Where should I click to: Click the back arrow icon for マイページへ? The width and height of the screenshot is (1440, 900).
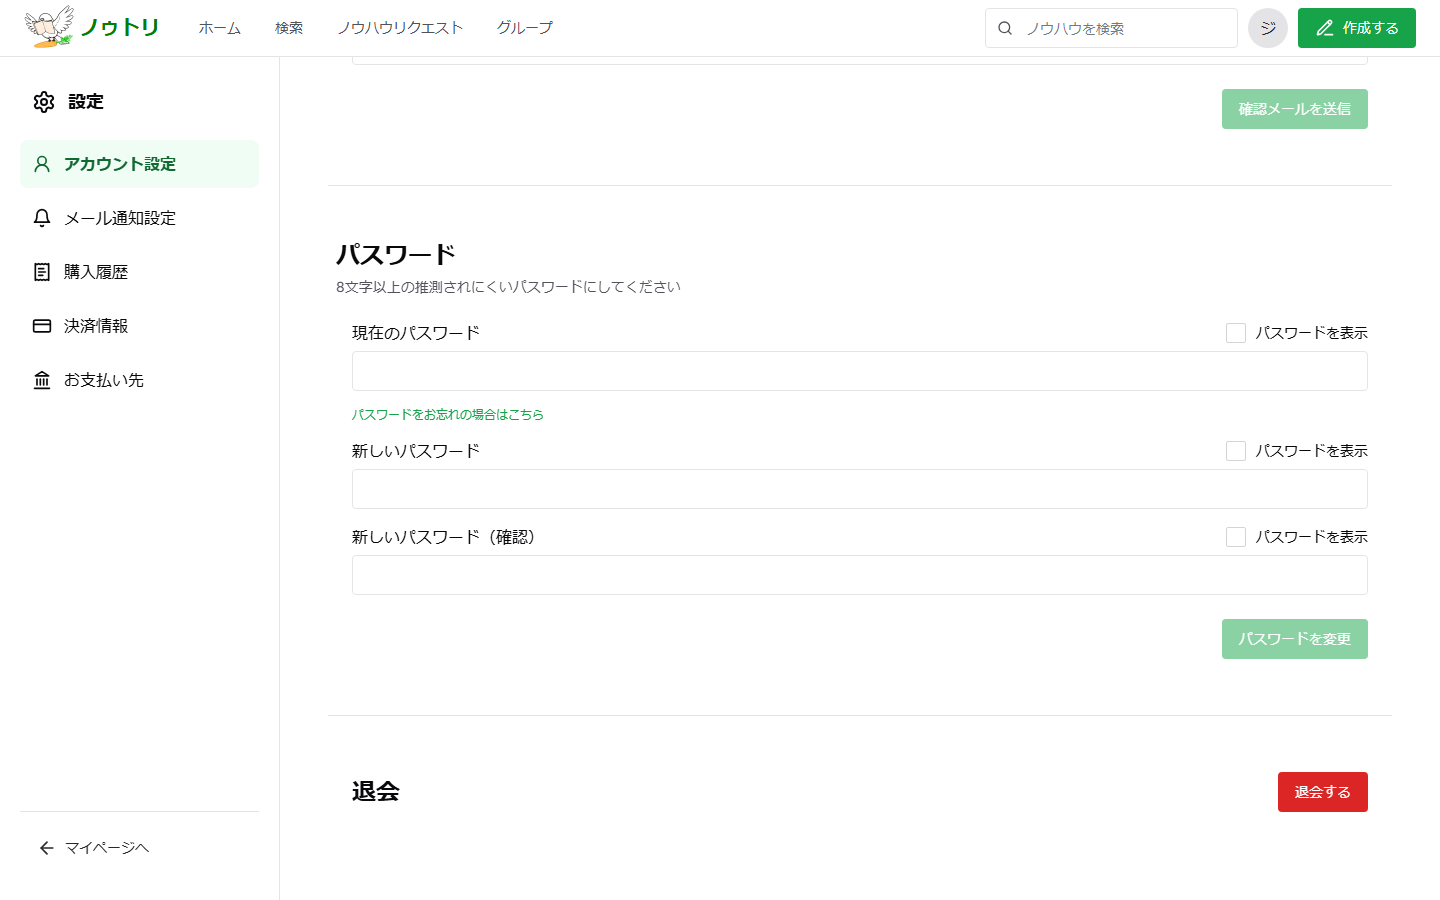[x=46, y=848]
